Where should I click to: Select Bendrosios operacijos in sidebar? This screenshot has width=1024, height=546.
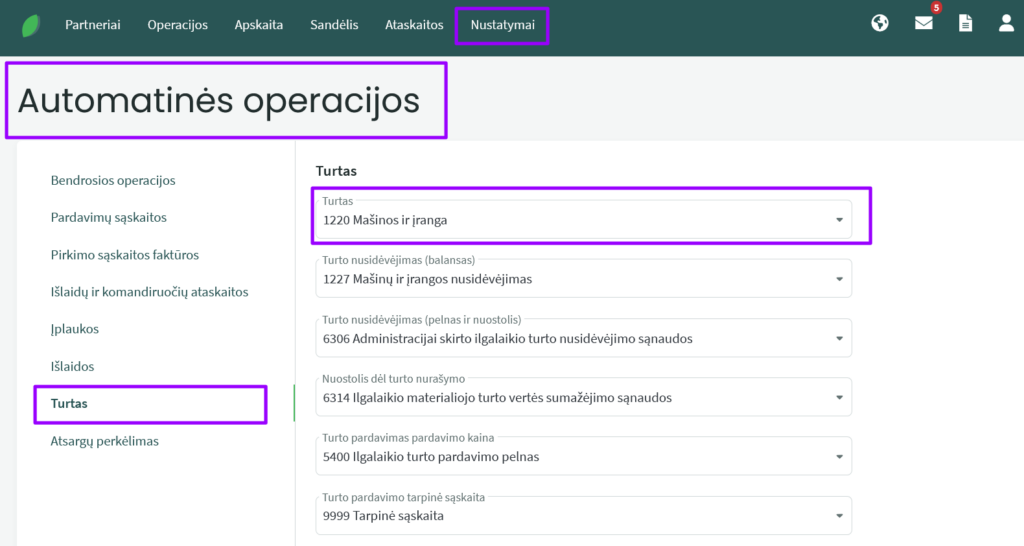[x=113, y=181]
